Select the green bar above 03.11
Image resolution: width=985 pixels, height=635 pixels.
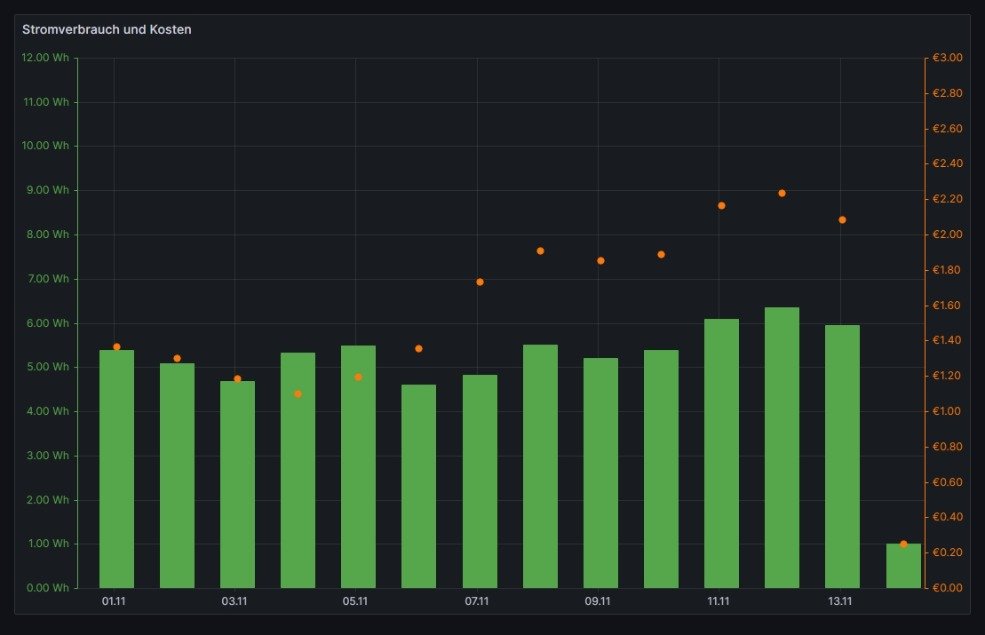pos(237,485)
